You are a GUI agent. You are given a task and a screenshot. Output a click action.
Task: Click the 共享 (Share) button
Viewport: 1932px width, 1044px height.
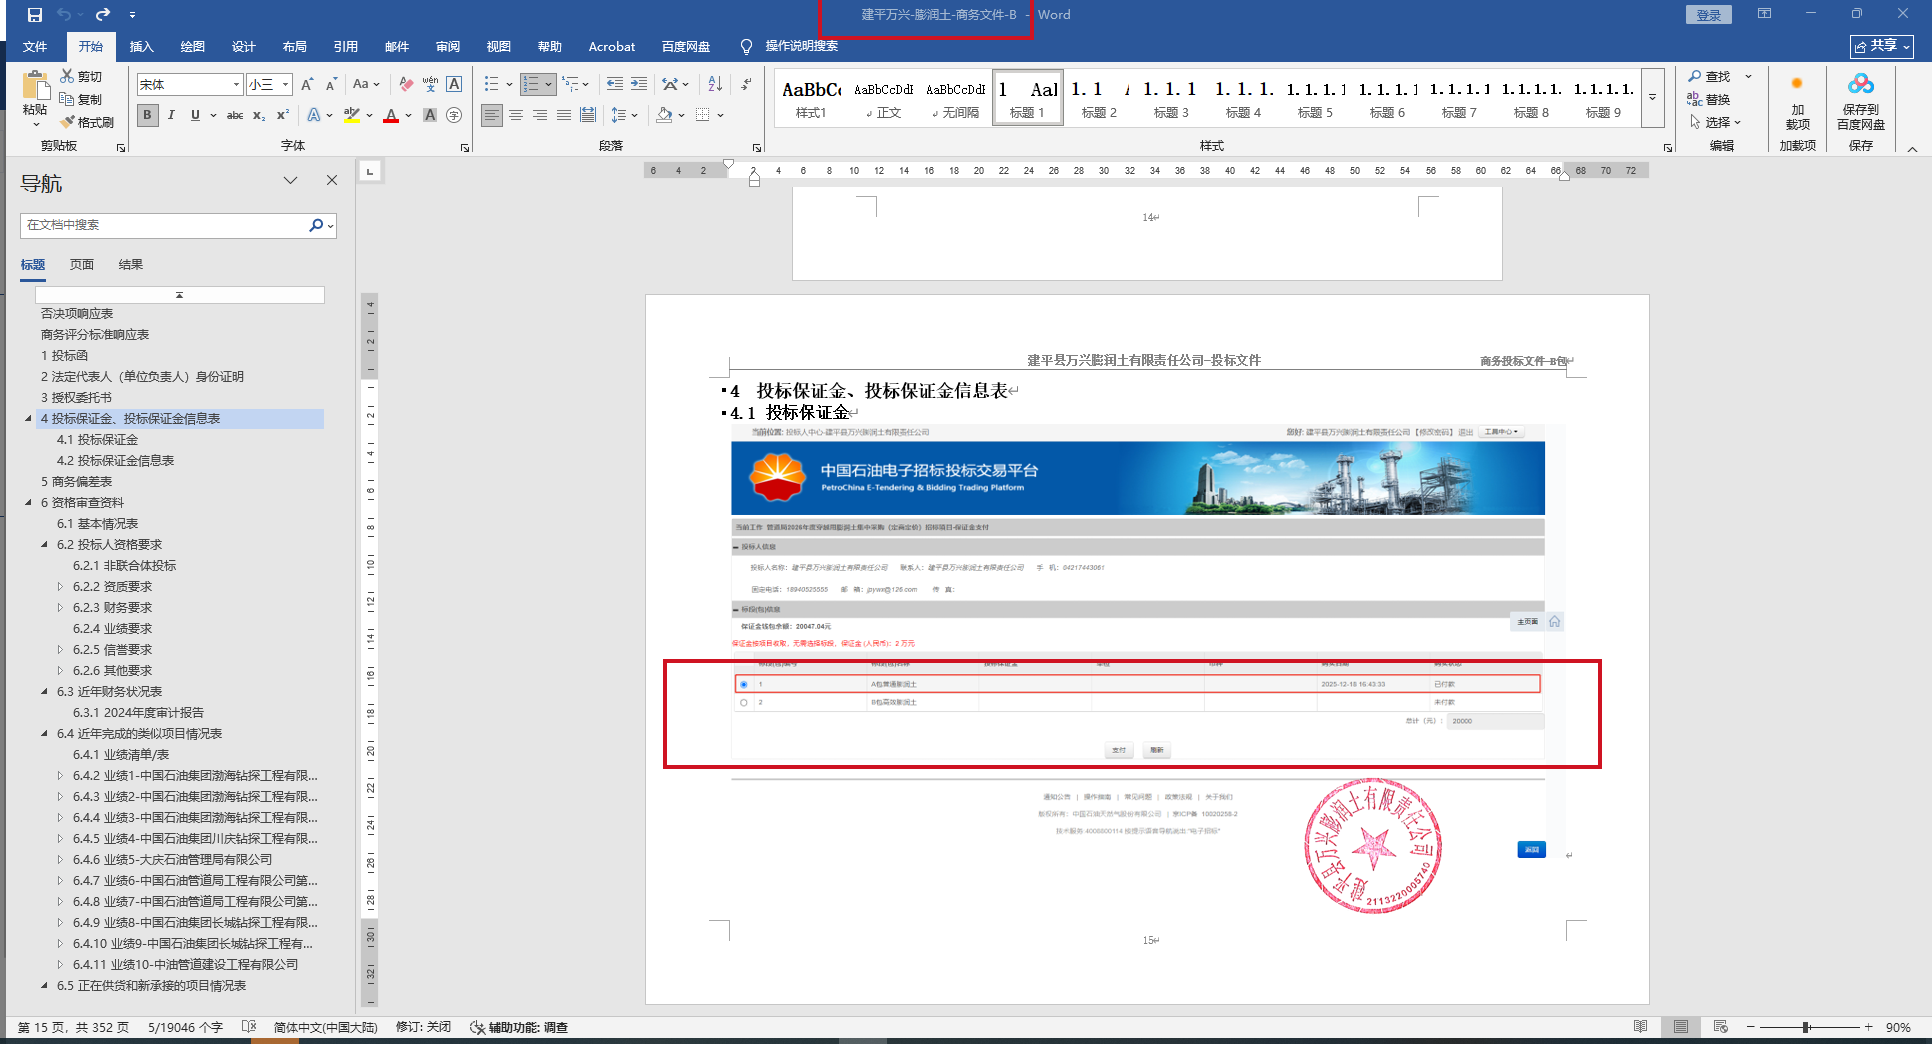pos(1882,46)
